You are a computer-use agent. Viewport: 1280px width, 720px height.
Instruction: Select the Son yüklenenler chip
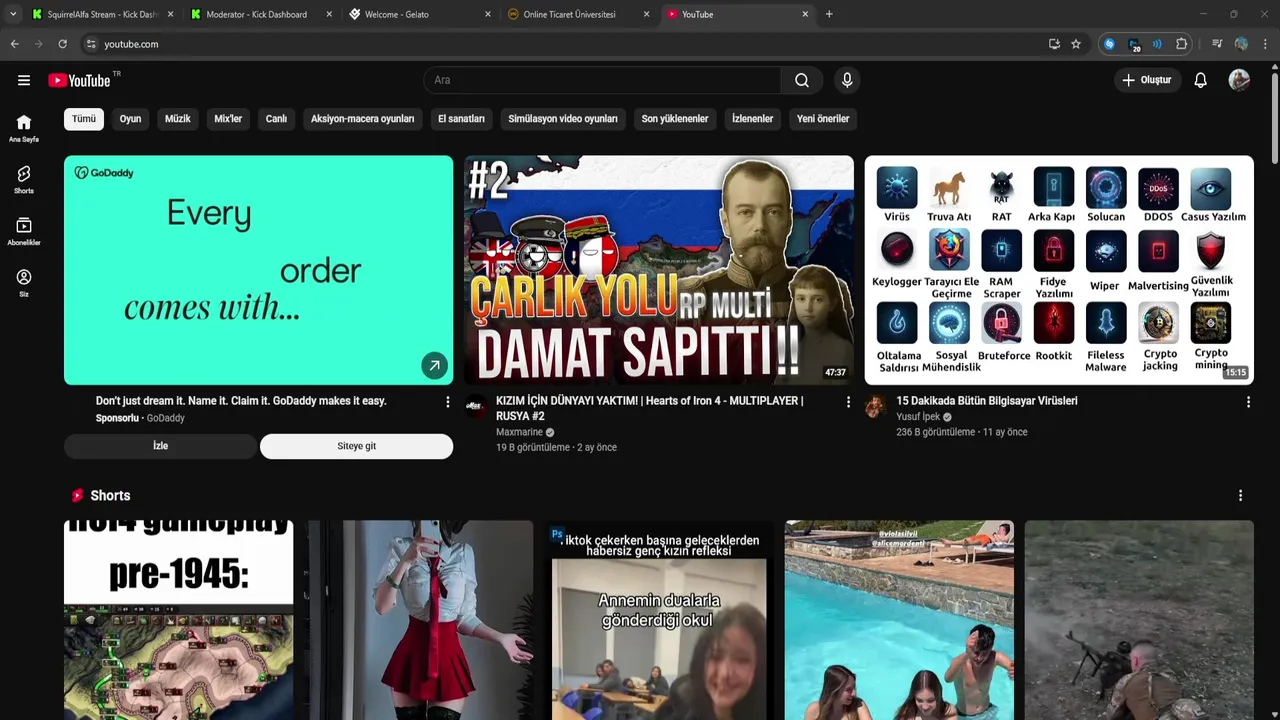[x=675, y=119]
